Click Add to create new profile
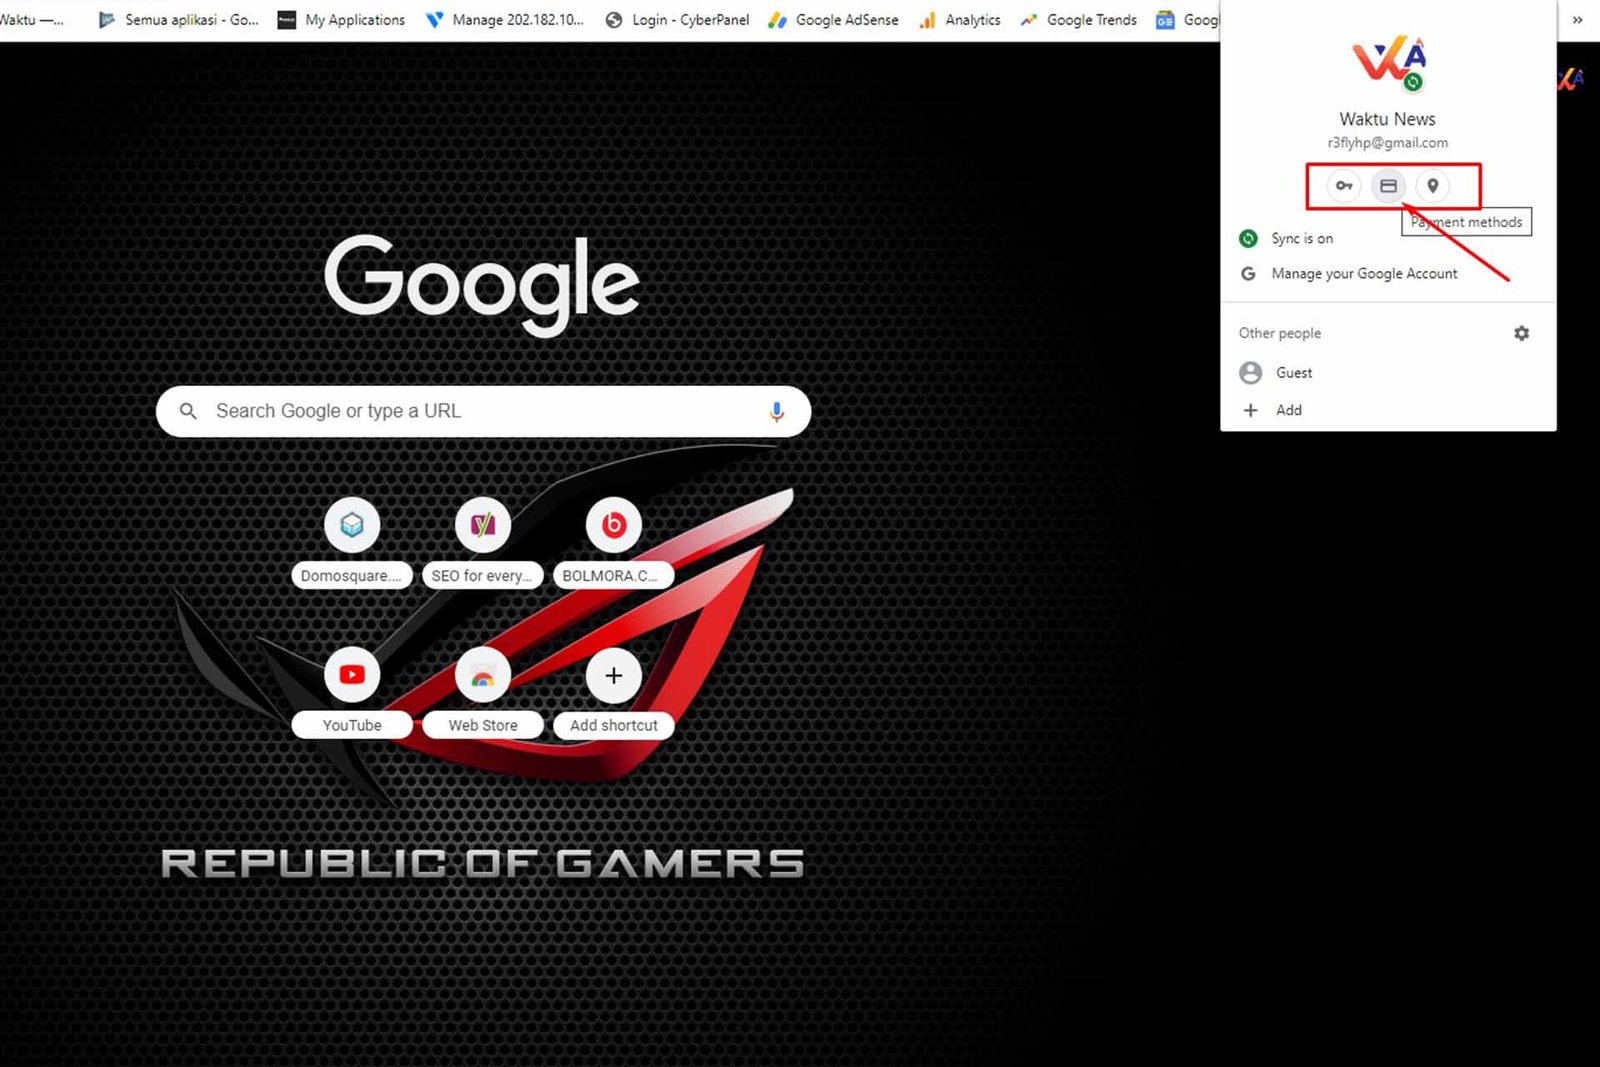The image size is (1600, 1067). point(1388,410)
